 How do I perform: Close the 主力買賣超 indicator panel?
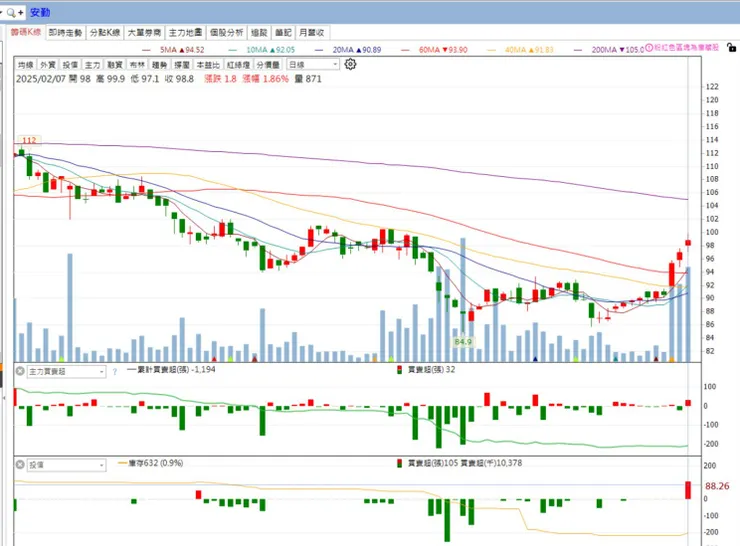20,371
